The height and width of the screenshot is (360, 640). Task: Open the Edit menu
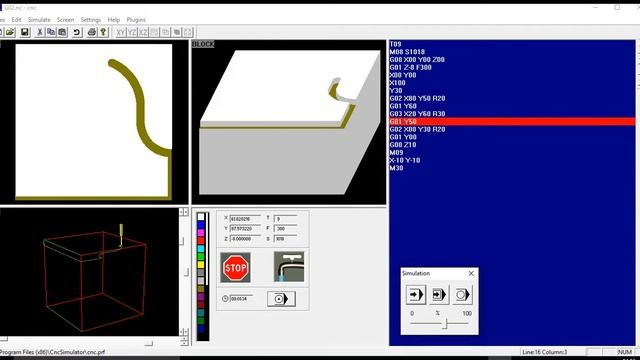16,20
